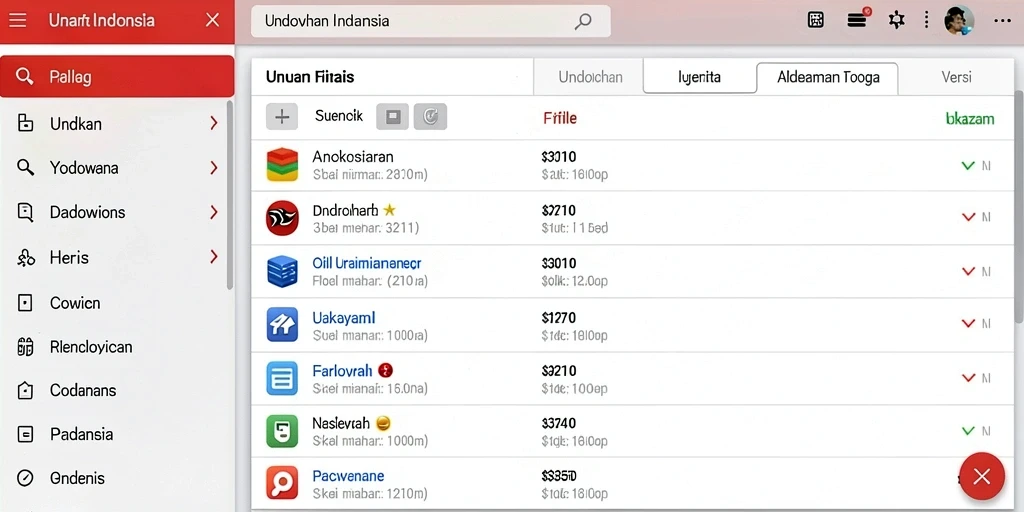Open the Oill Uraimiananeçr link
Screen dimensions: 1024x512
(x=367, y=263)
